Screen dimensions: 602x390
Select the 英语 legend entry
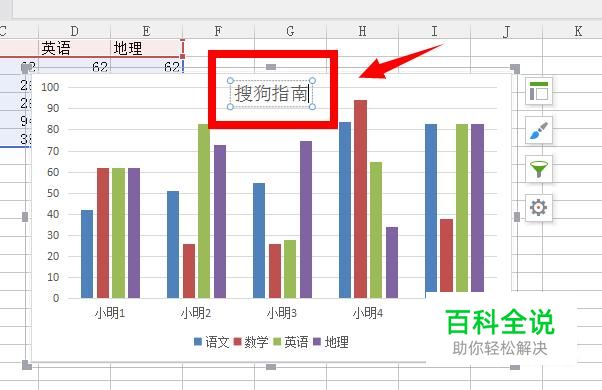coord(291,342)
